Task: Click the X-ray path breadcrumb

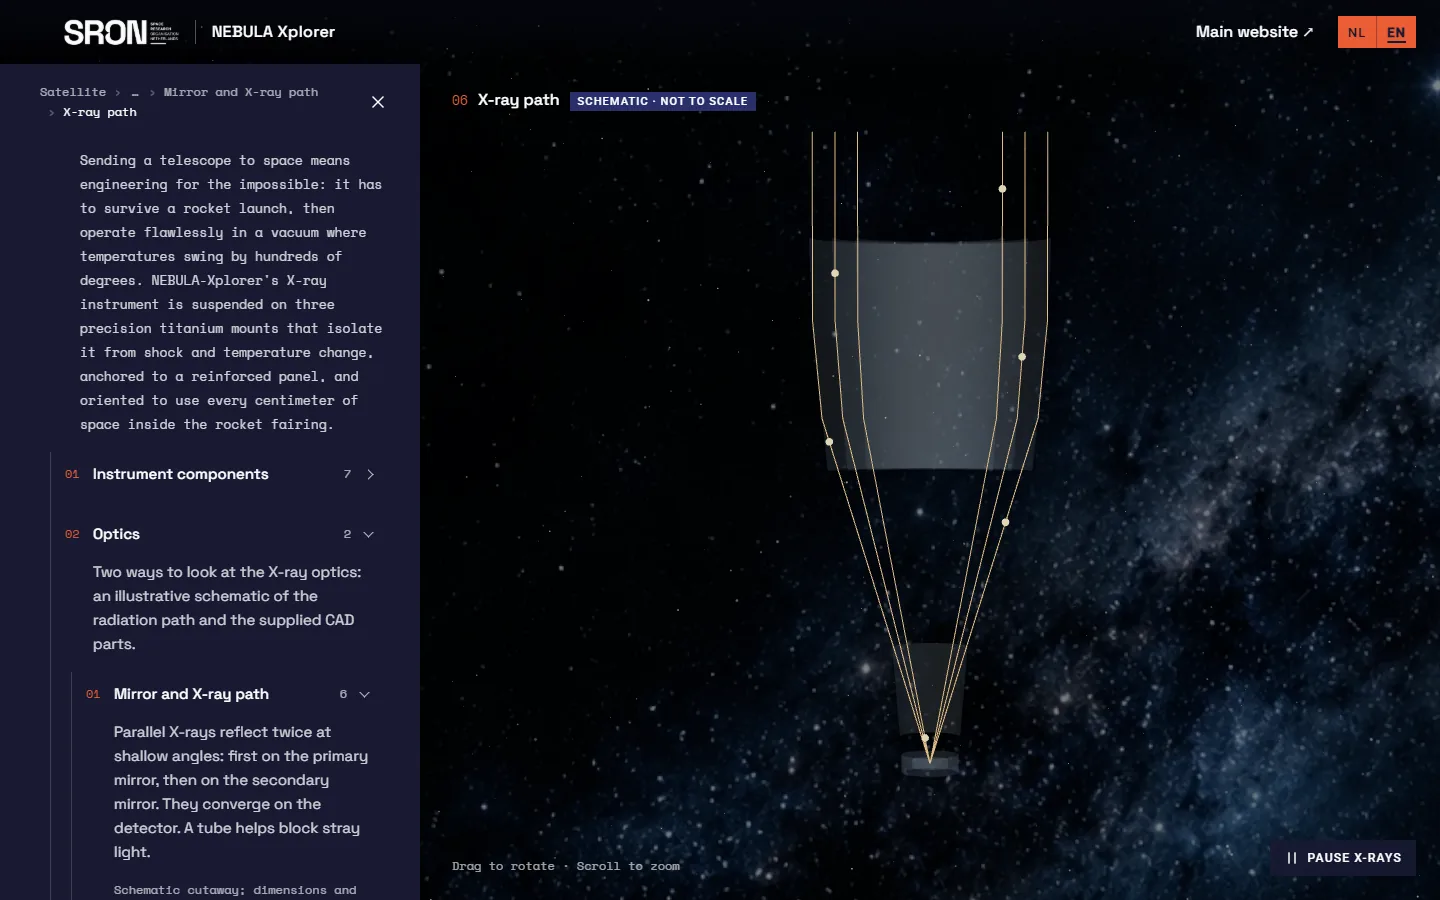Action: (x=100, y=112)
